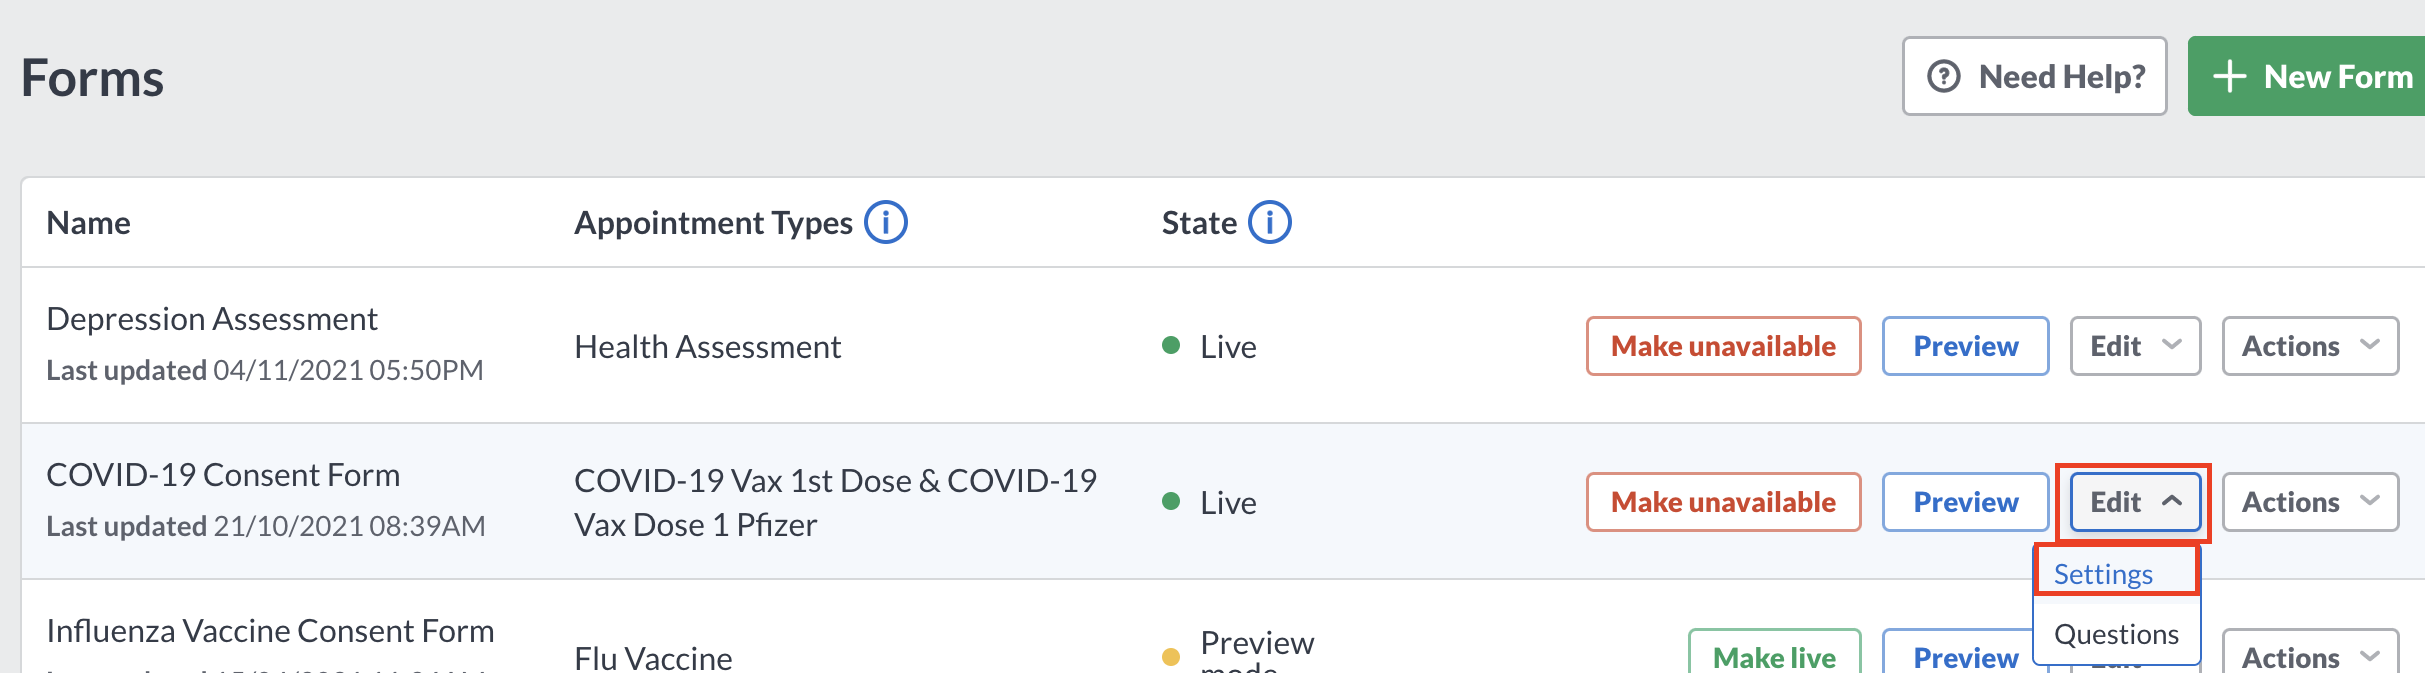Click green Live dot for Depression Assessment
Viewport: 2425px width, 673px height.
tap(1171, 345)
